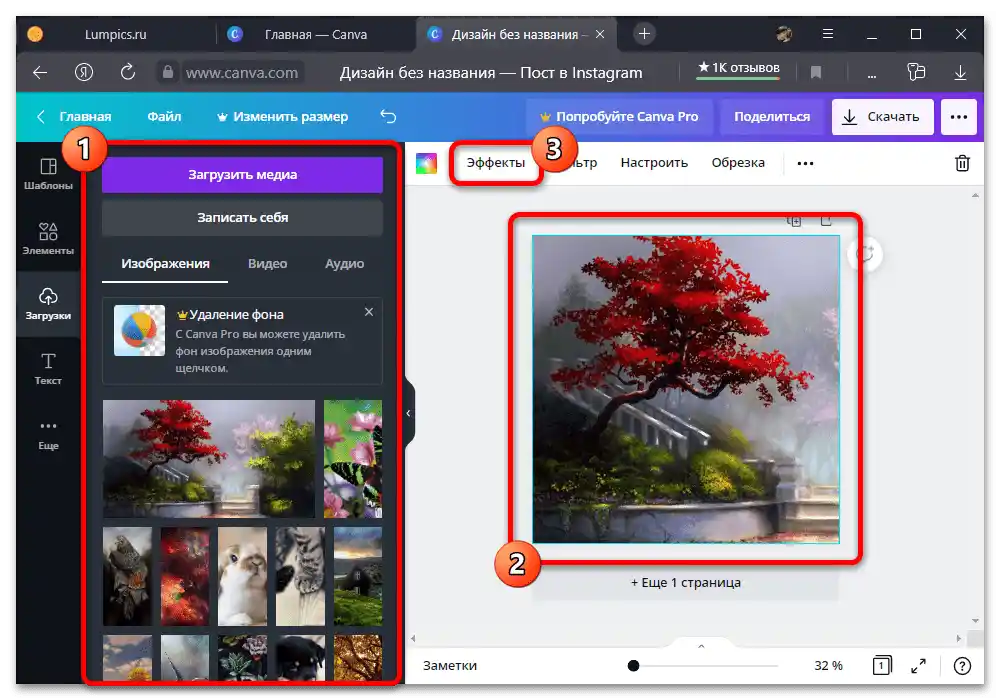Open browser extensions icon in address bar
The height and width of the screenshot is (700, 1000).
click(x=916, y=72)
